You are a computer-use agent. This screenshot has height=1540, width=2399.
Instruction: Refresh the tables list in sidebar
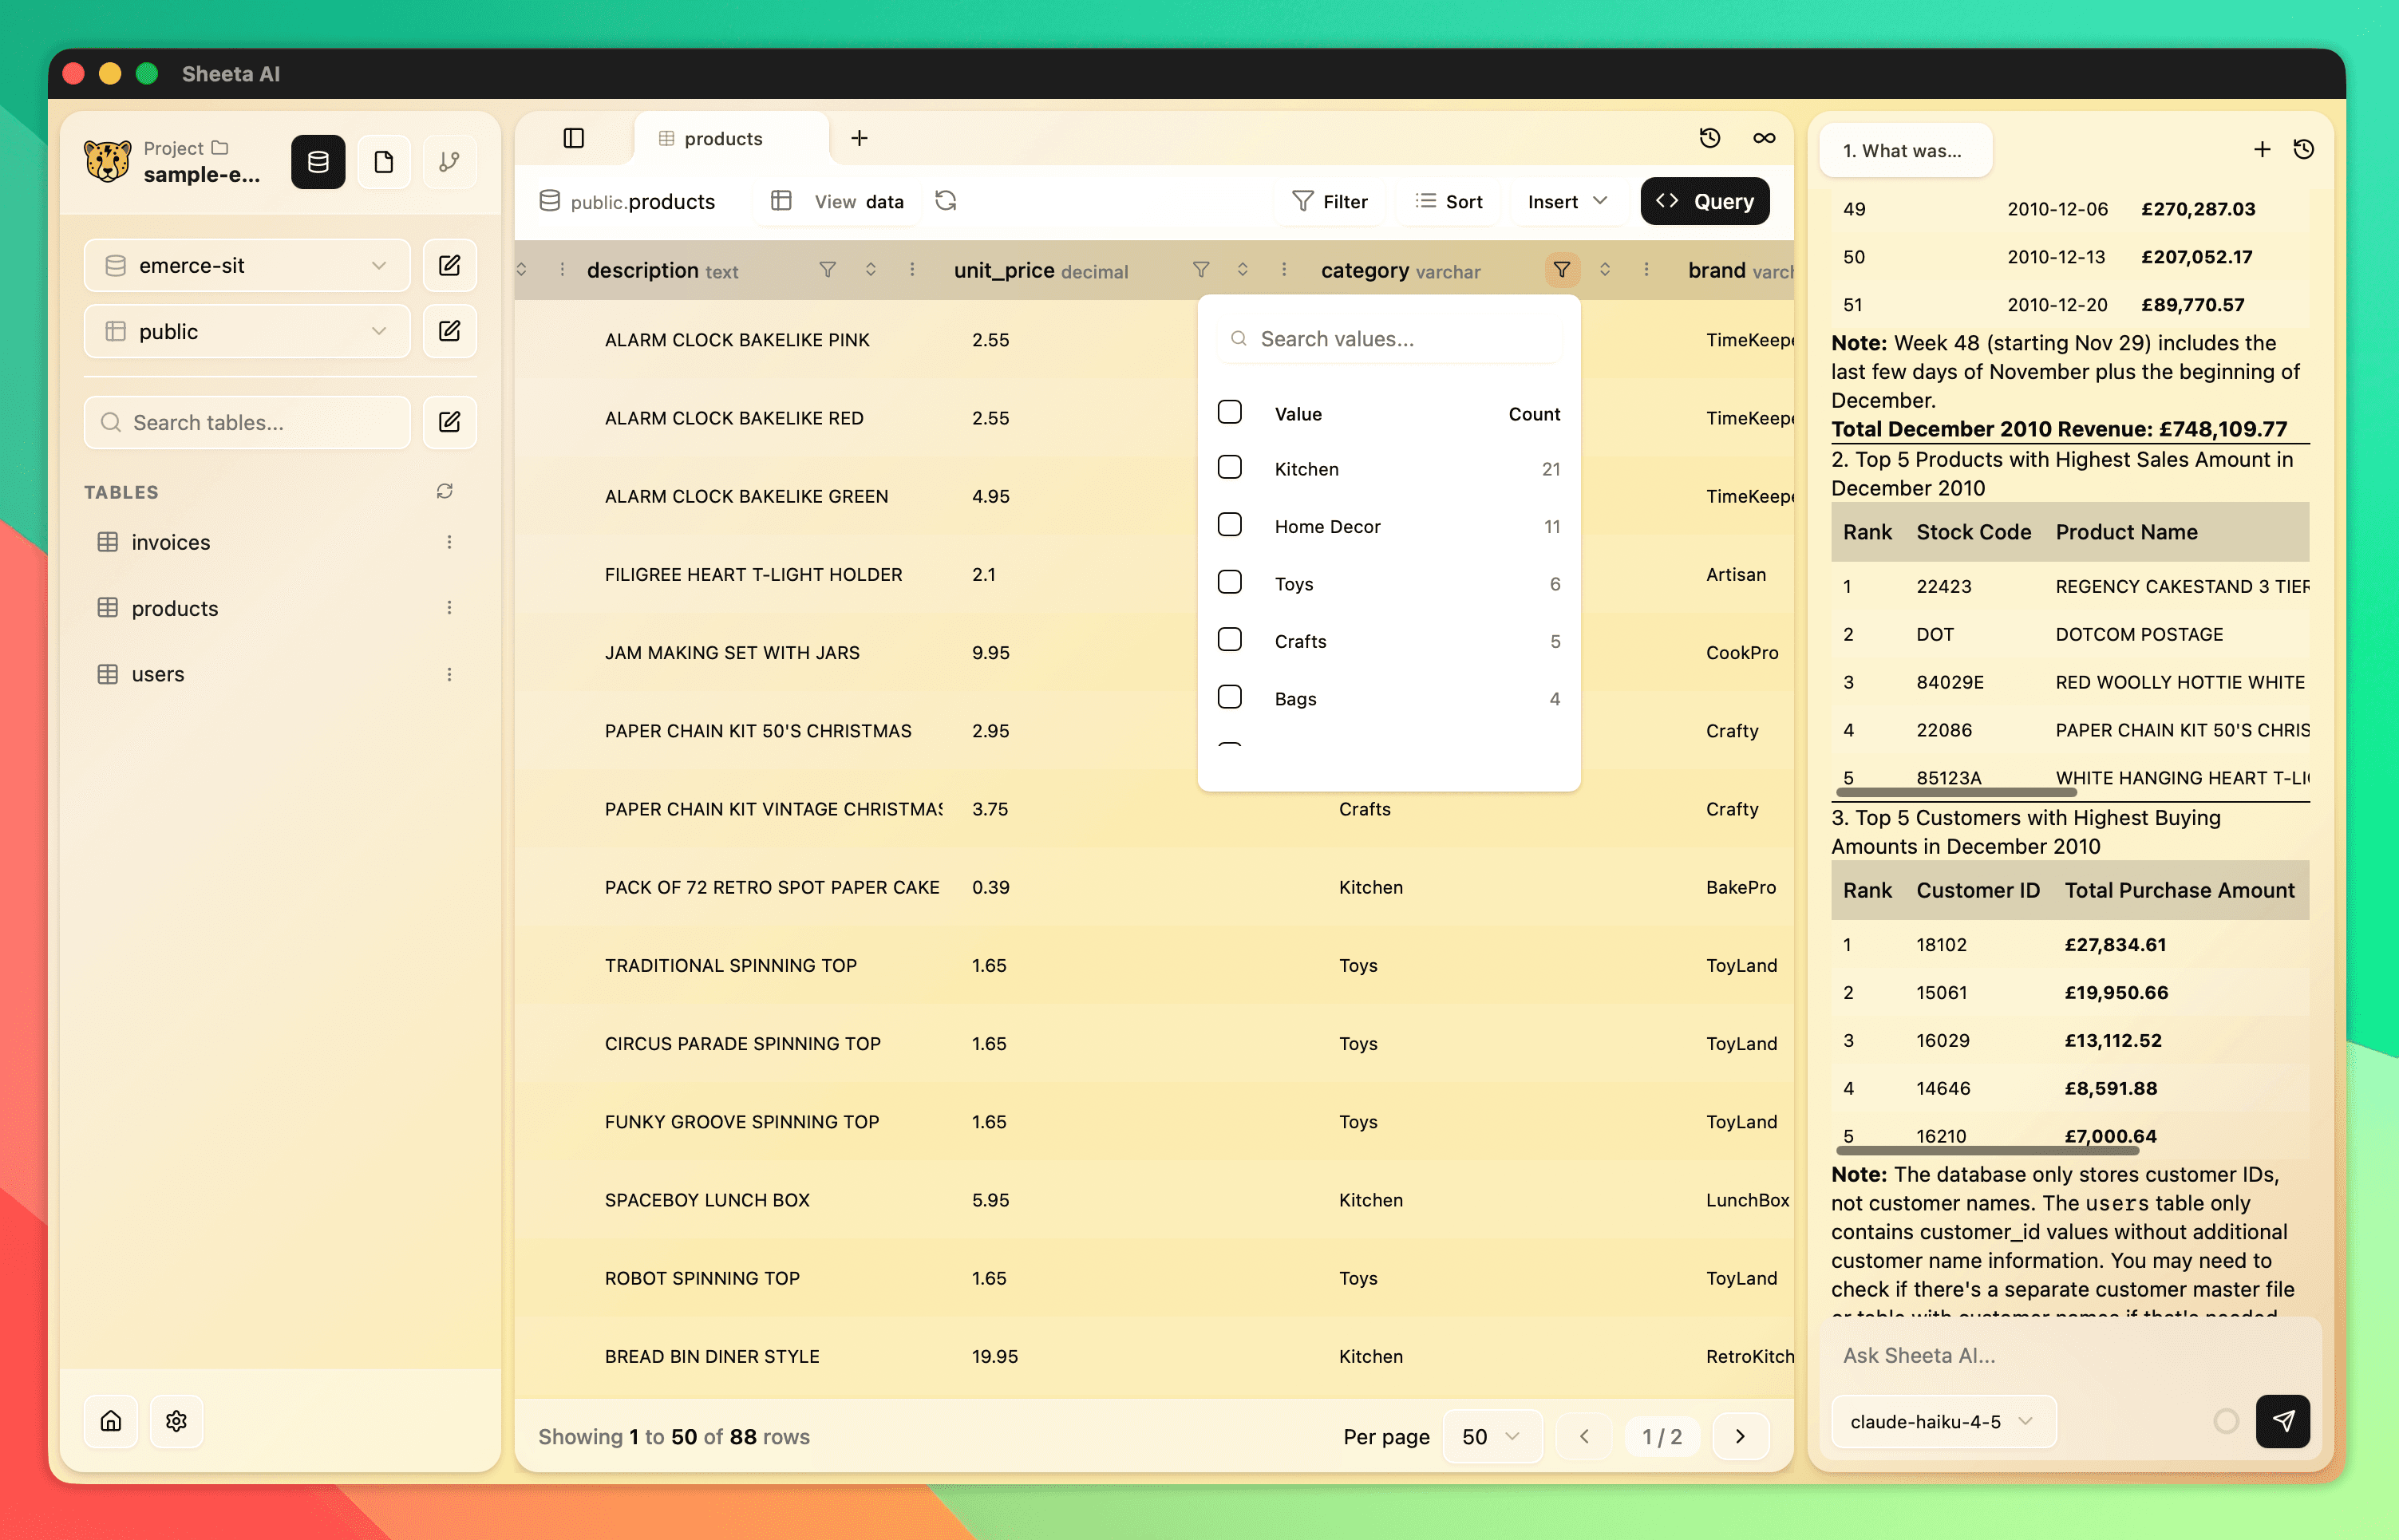point(446,491)
